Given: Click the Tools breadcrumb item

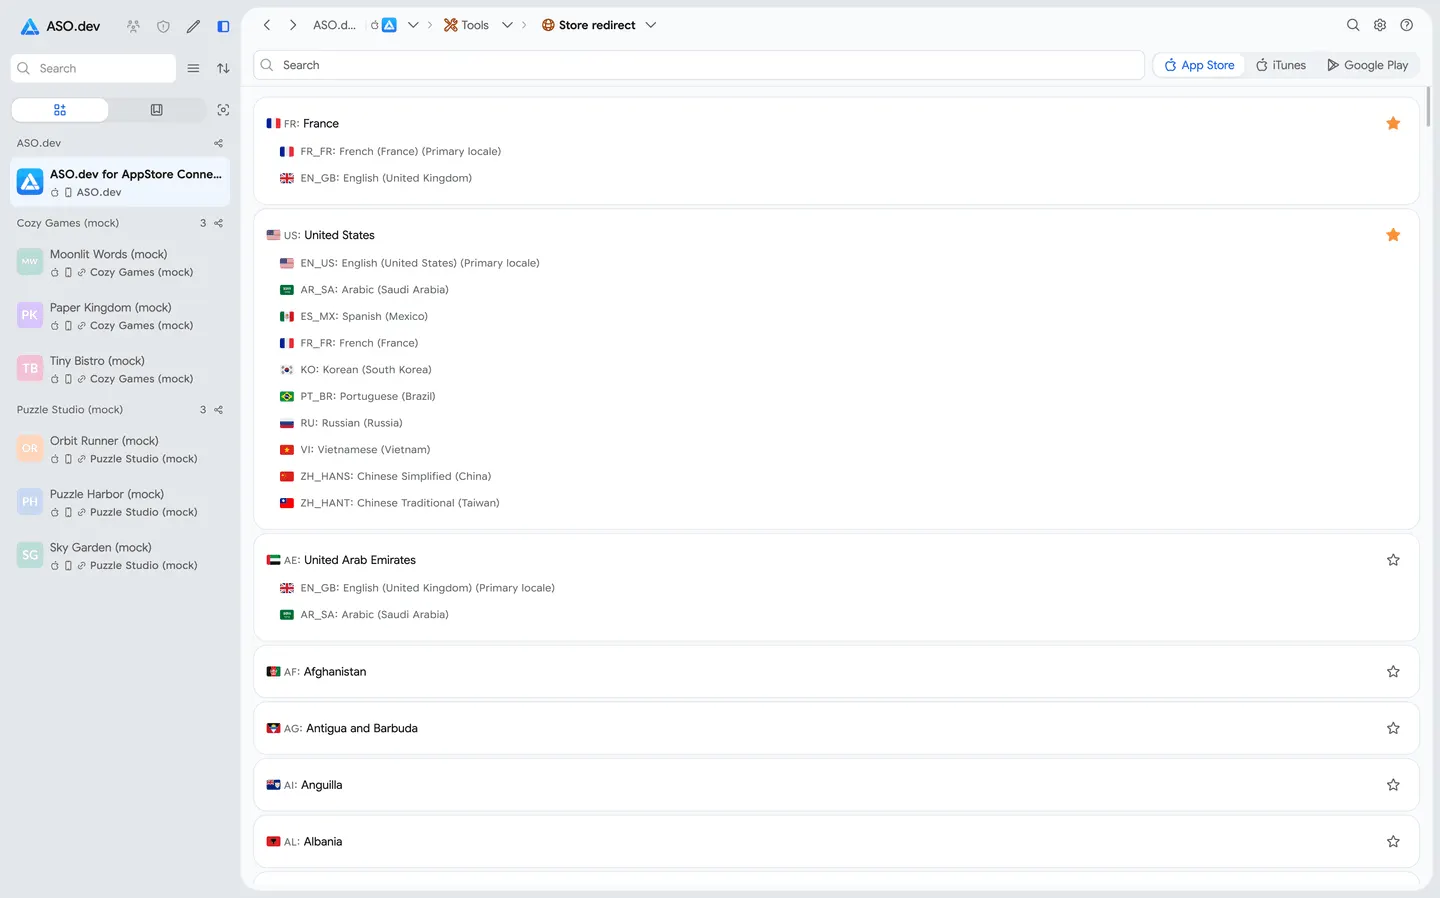Looking at the screenshot, I should (467, 25).
